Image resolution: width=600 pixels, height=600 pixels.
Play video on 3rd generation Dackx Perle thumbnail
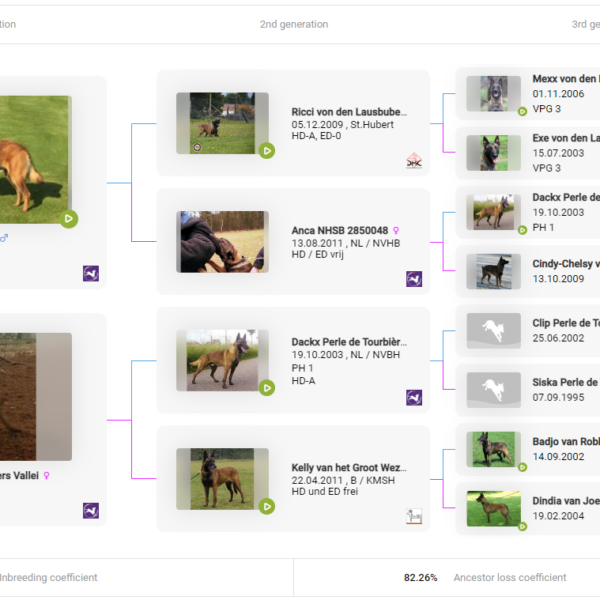(x=522, y=230)
